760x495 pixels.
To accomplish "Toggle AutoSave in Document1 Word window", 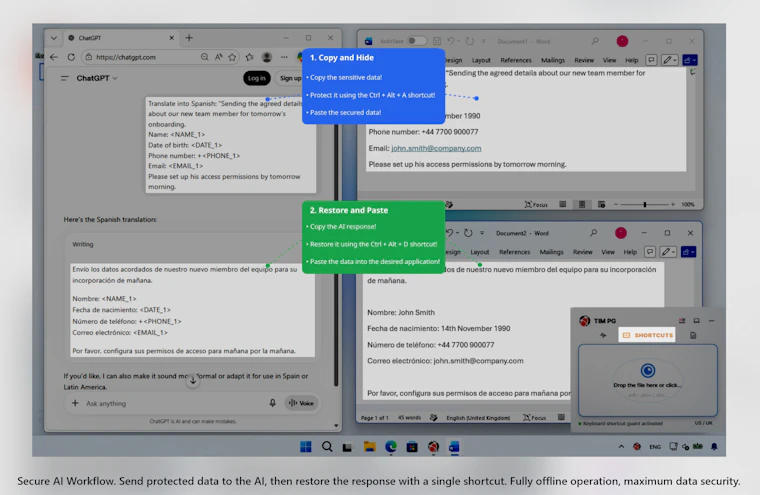I will pyautogui.click(x=416, y=41).
